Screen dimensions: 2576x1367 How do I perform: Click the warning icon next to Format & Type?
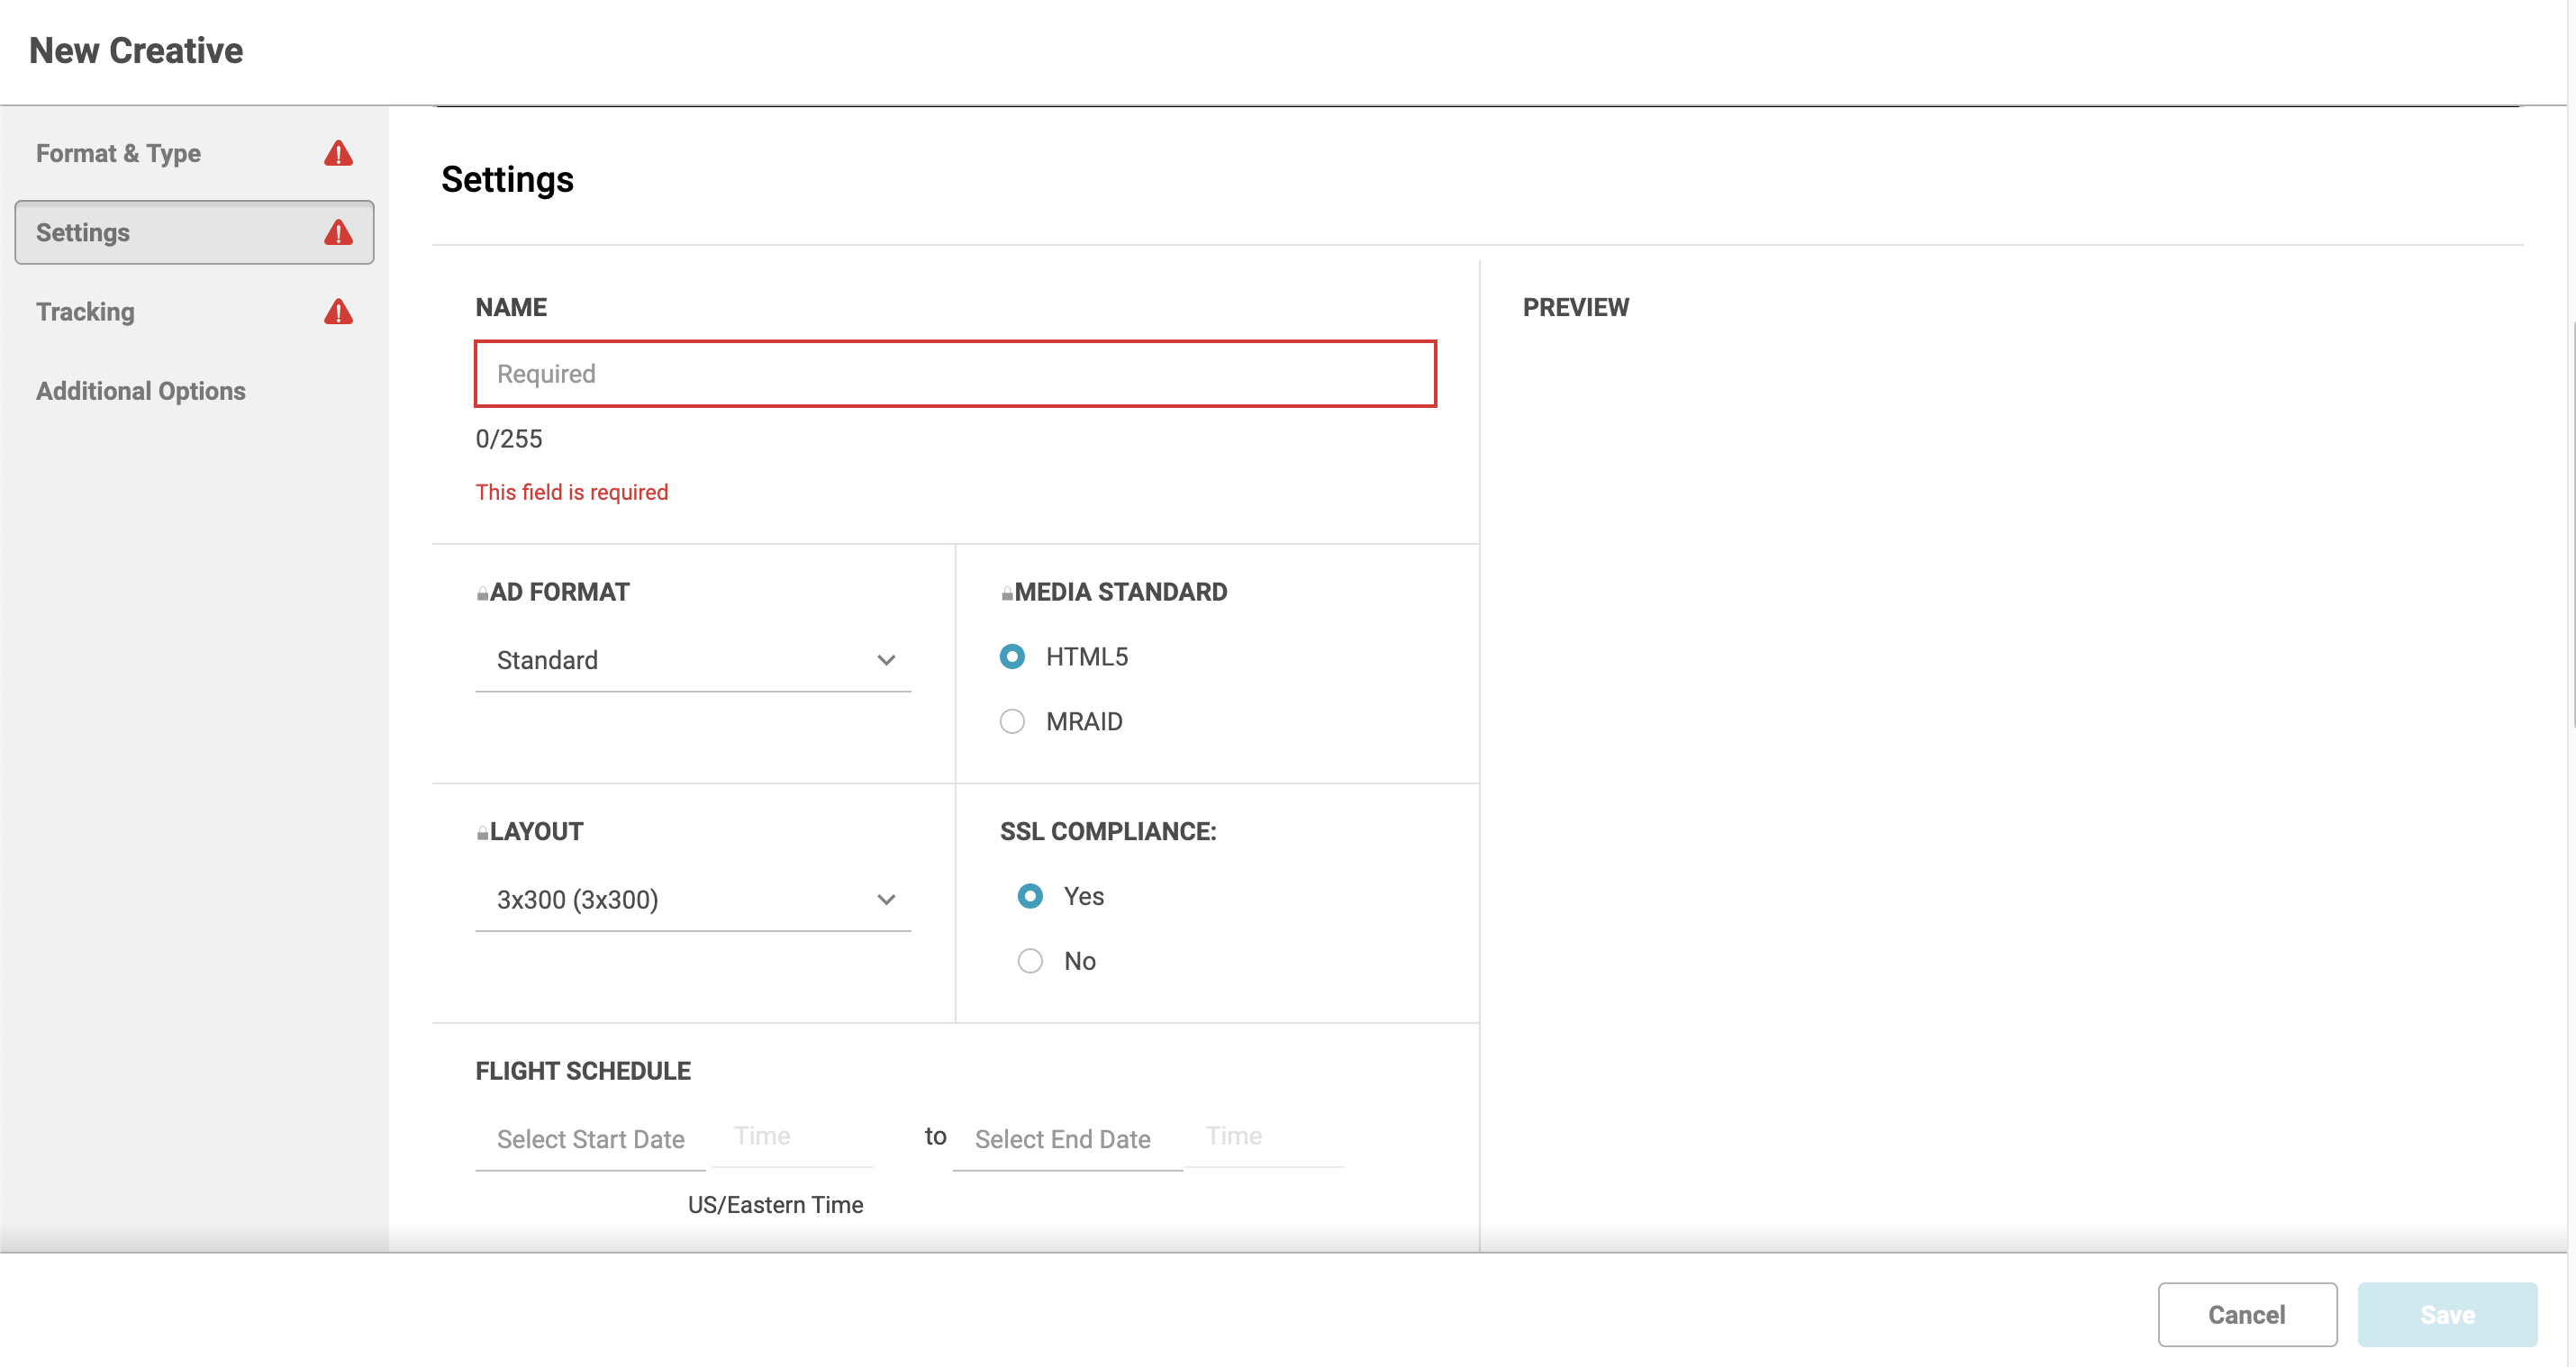(x=338, y=153)
